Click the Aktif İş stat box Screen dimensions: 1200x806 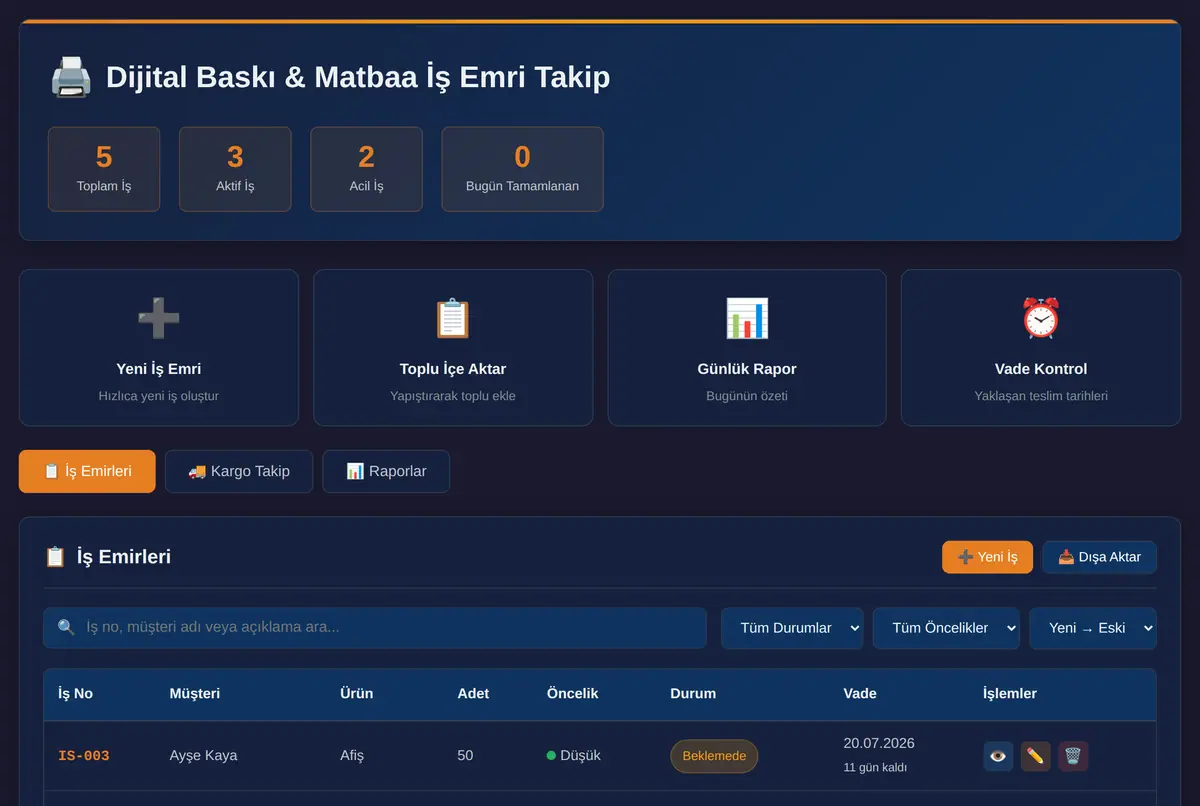235,169
